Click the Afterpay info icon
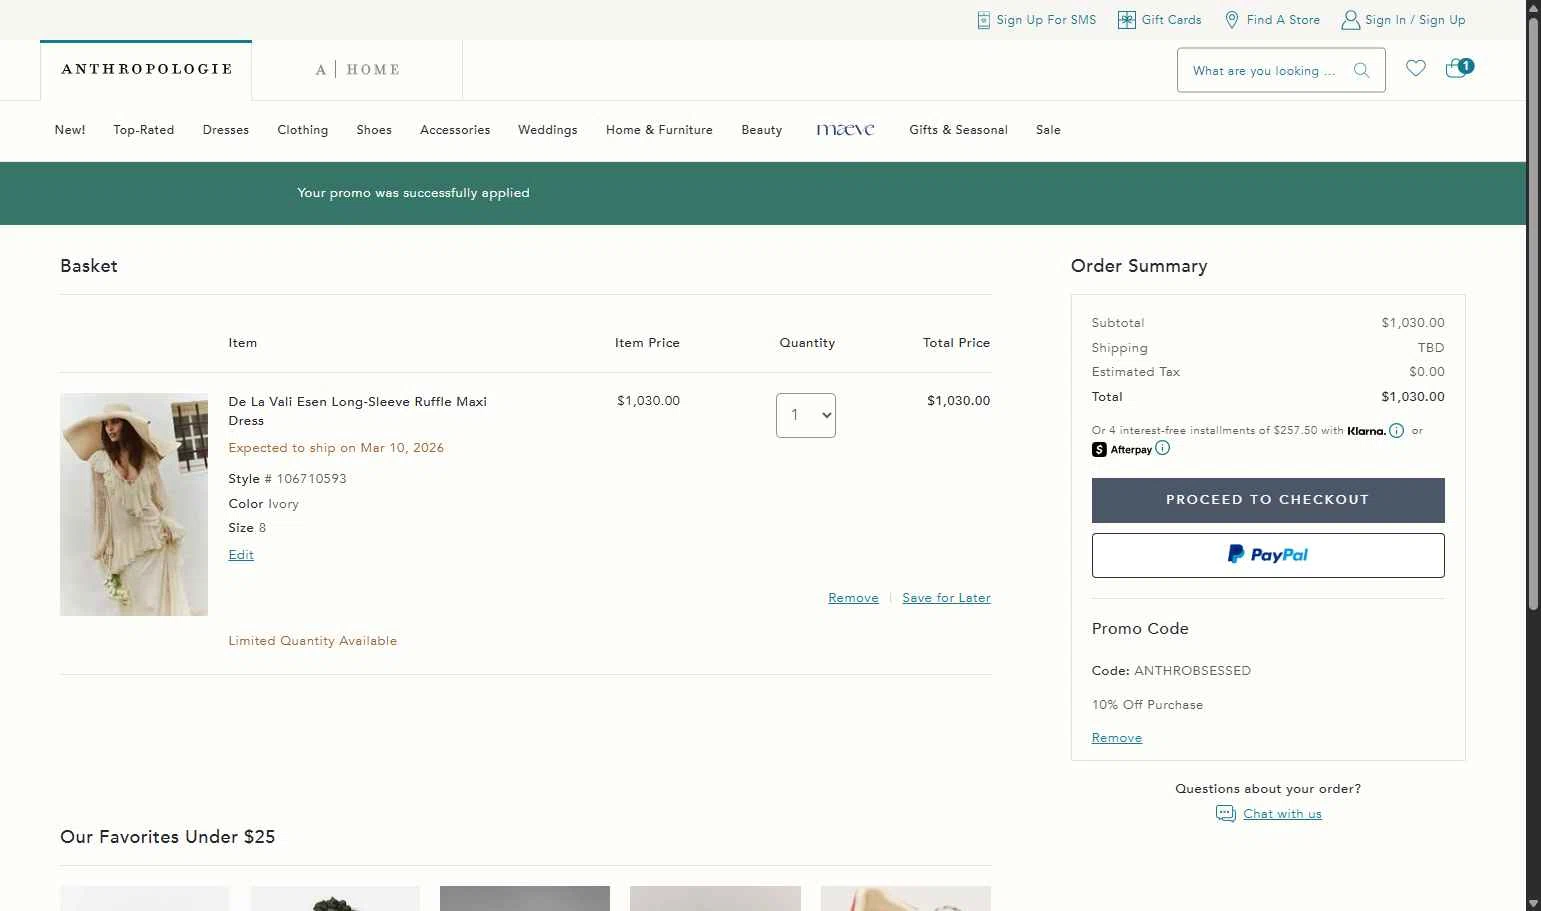The height and width of the screenshot is (911, 1541). point(1162,448)
